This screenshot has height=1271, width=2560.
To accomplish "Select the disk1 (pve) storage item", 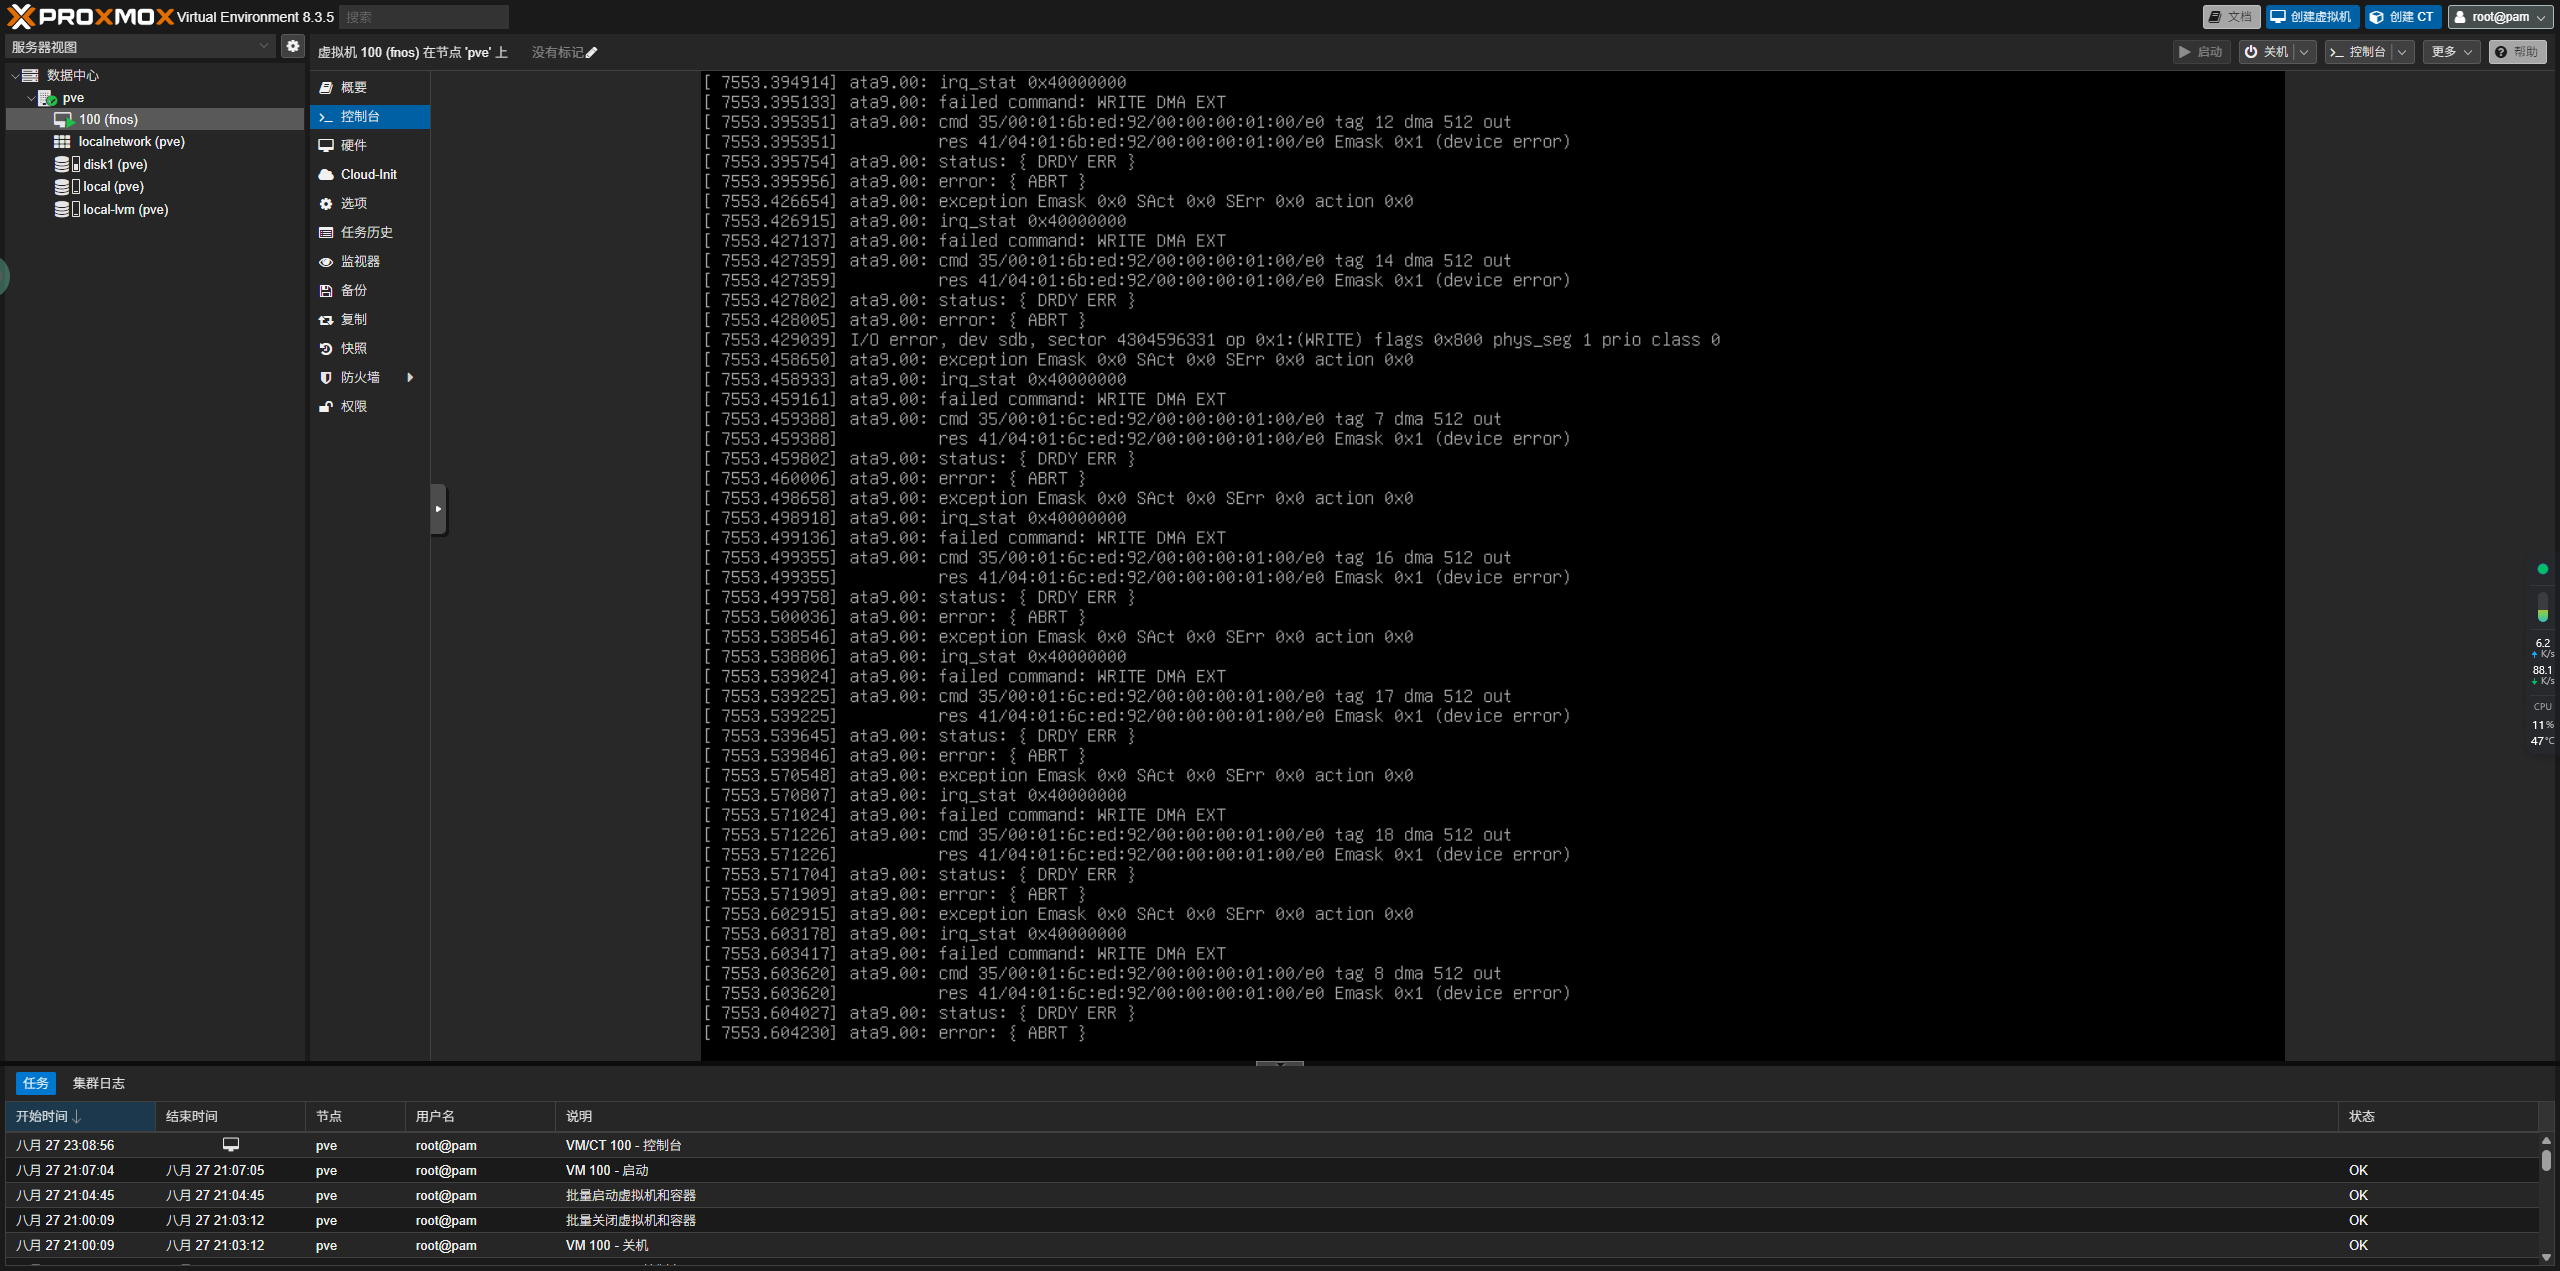I will coord(115,164).
